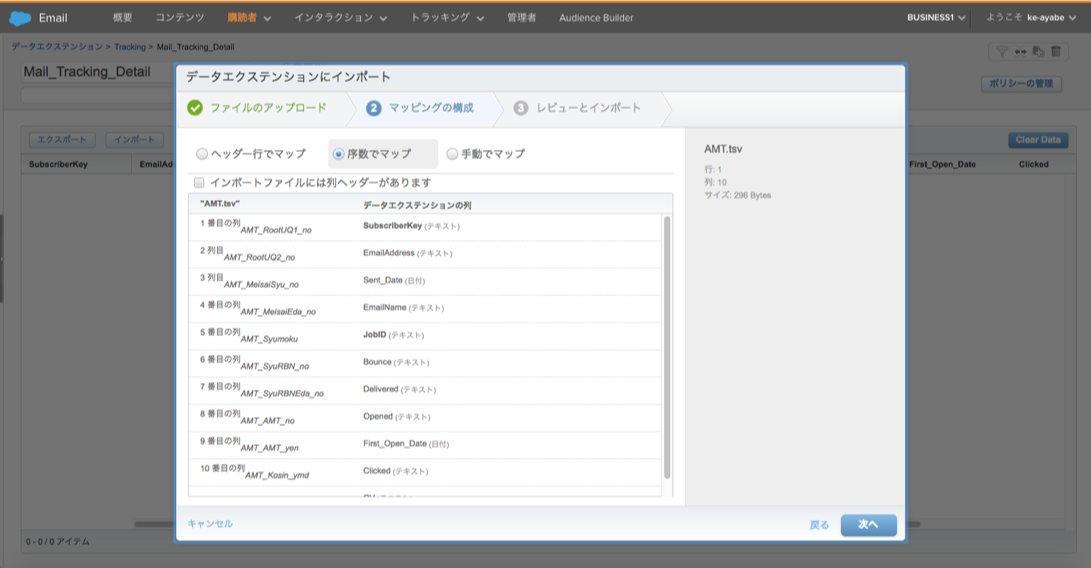Click AMT_RootUQ1_no column entry
The height and width of the screenshot is (568, 1091).
point(276,230)
